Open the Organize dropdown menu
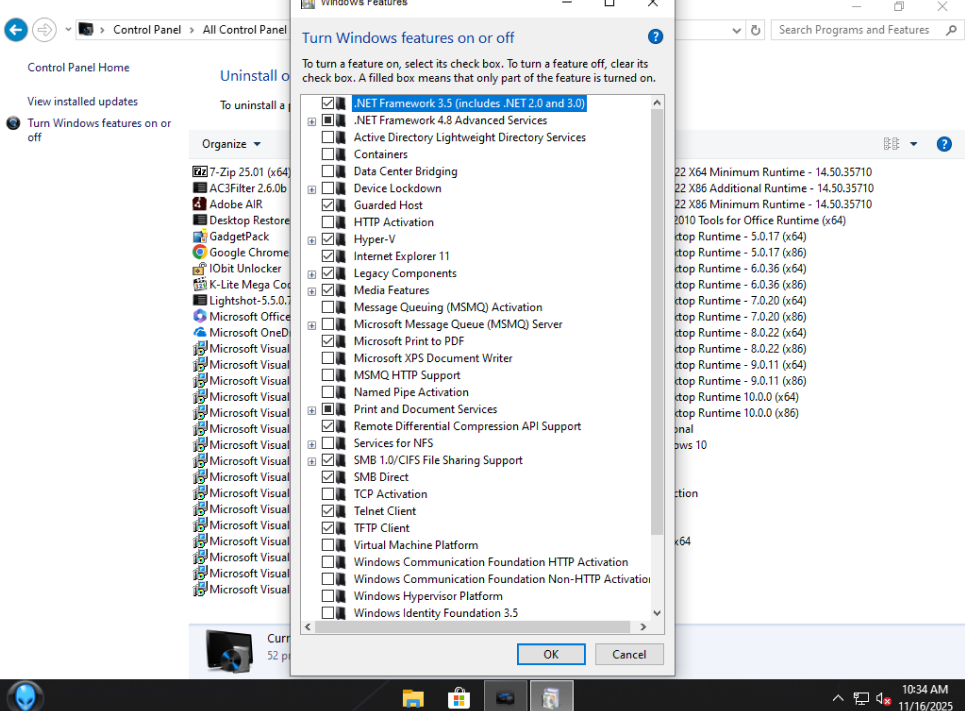 pyautogui.click(x=231, y=144)
